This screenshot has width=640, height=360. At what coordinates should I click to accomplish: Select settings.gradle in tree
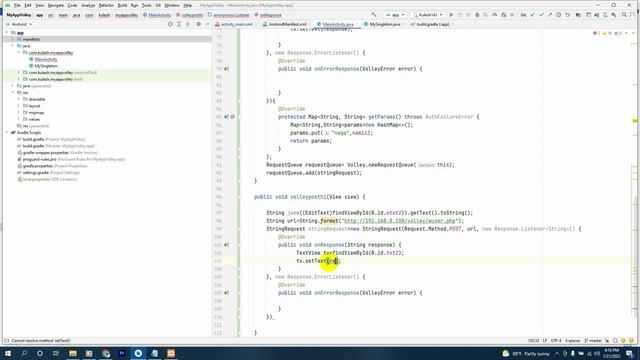(48, 173)
